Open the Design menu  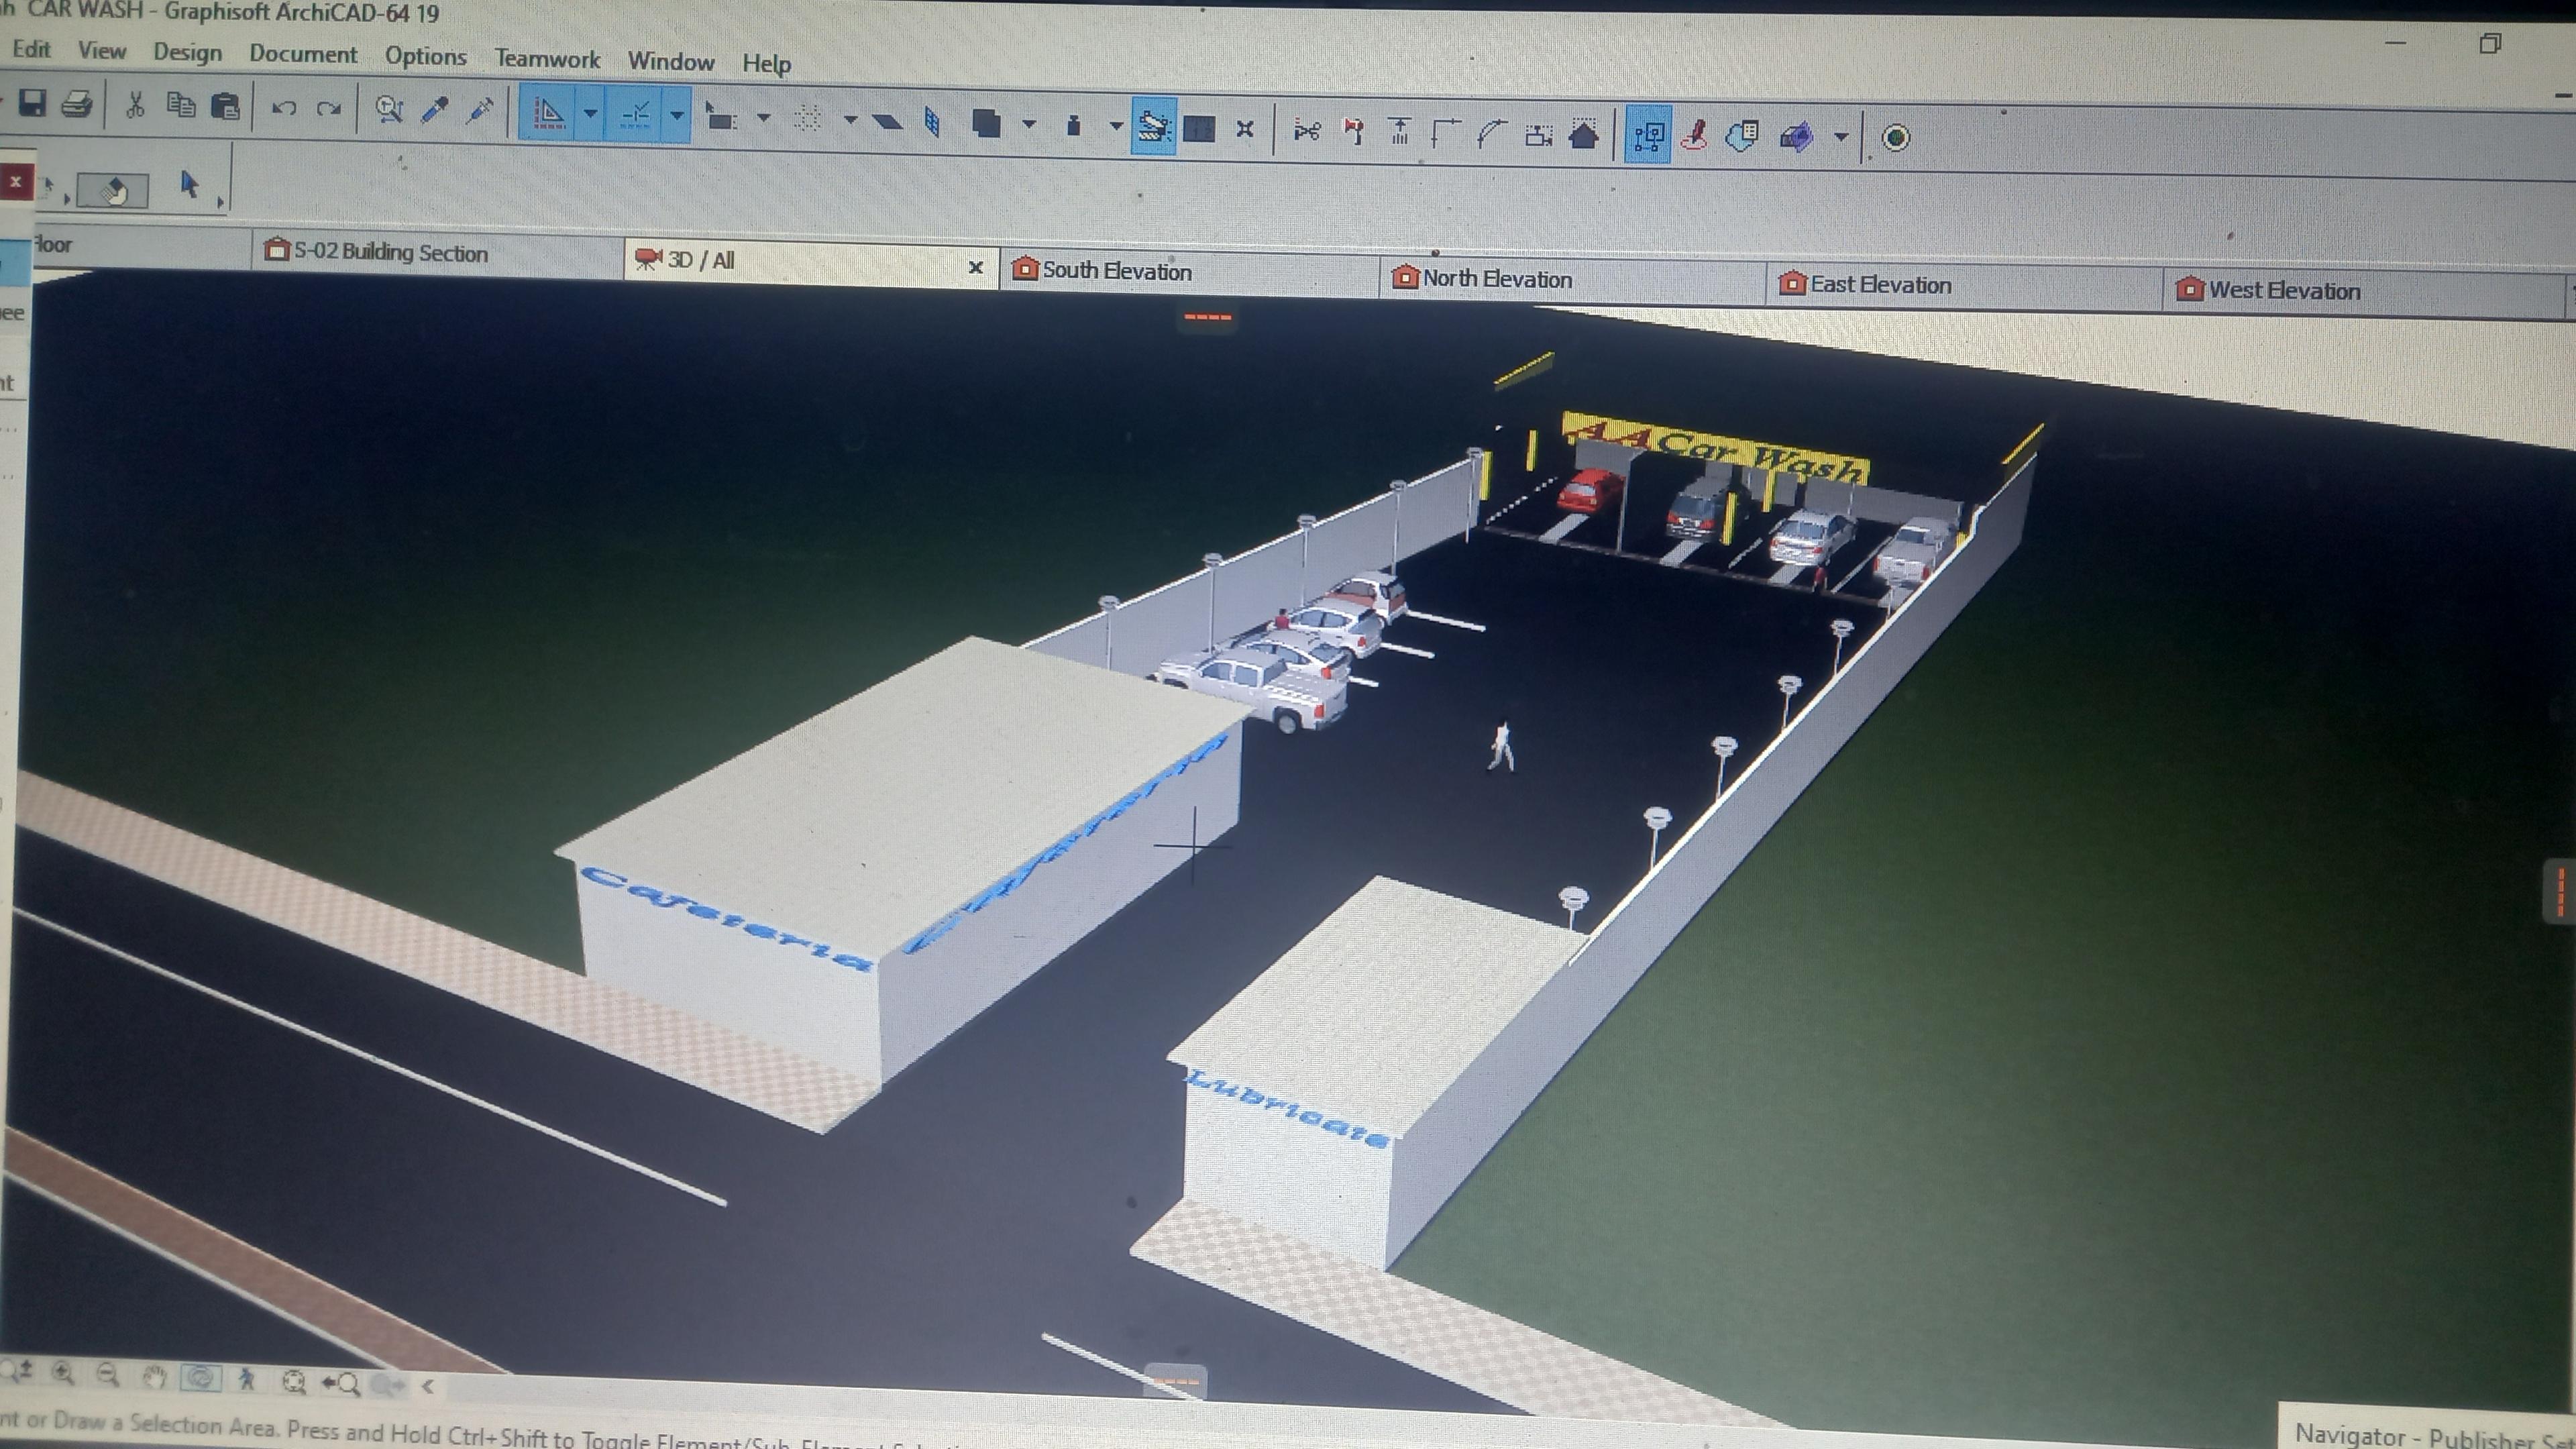tap(187, 52)
